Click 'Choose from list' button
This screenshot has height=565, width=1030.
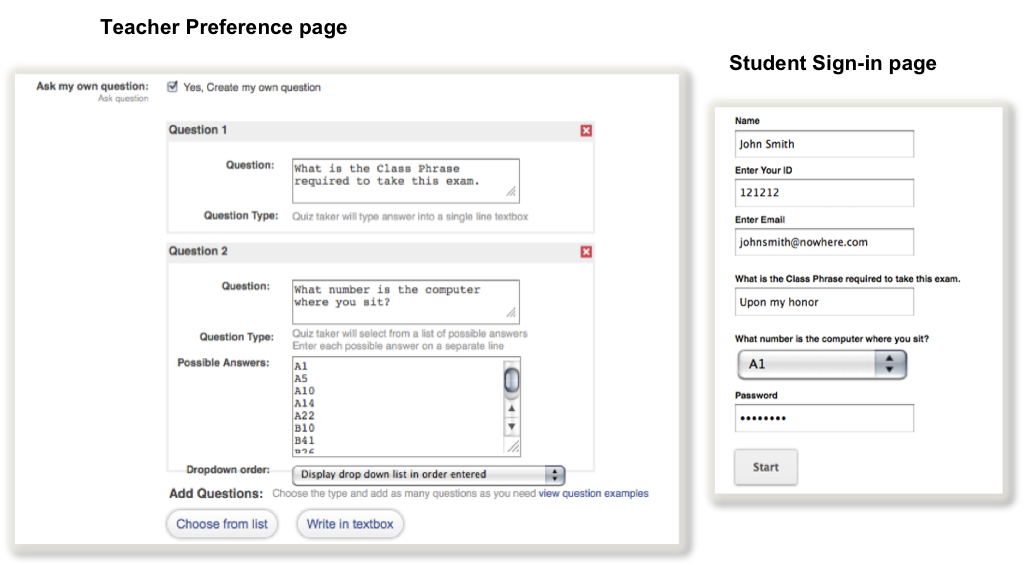(222, 524)
